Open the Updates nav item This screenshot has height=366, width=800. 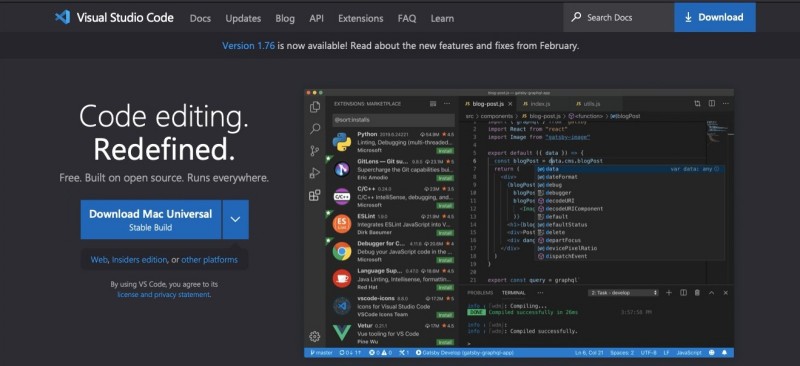[243, 18]
